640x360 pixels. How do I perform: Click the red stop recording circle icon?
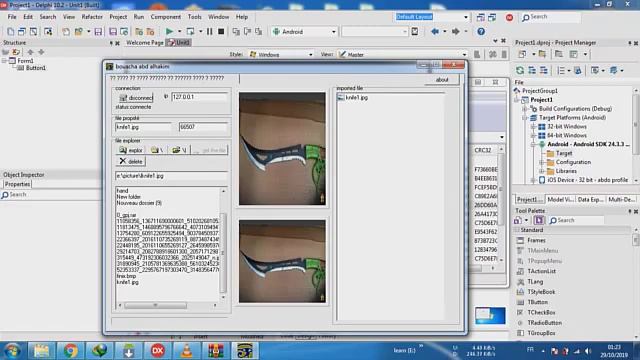[509, 17]
